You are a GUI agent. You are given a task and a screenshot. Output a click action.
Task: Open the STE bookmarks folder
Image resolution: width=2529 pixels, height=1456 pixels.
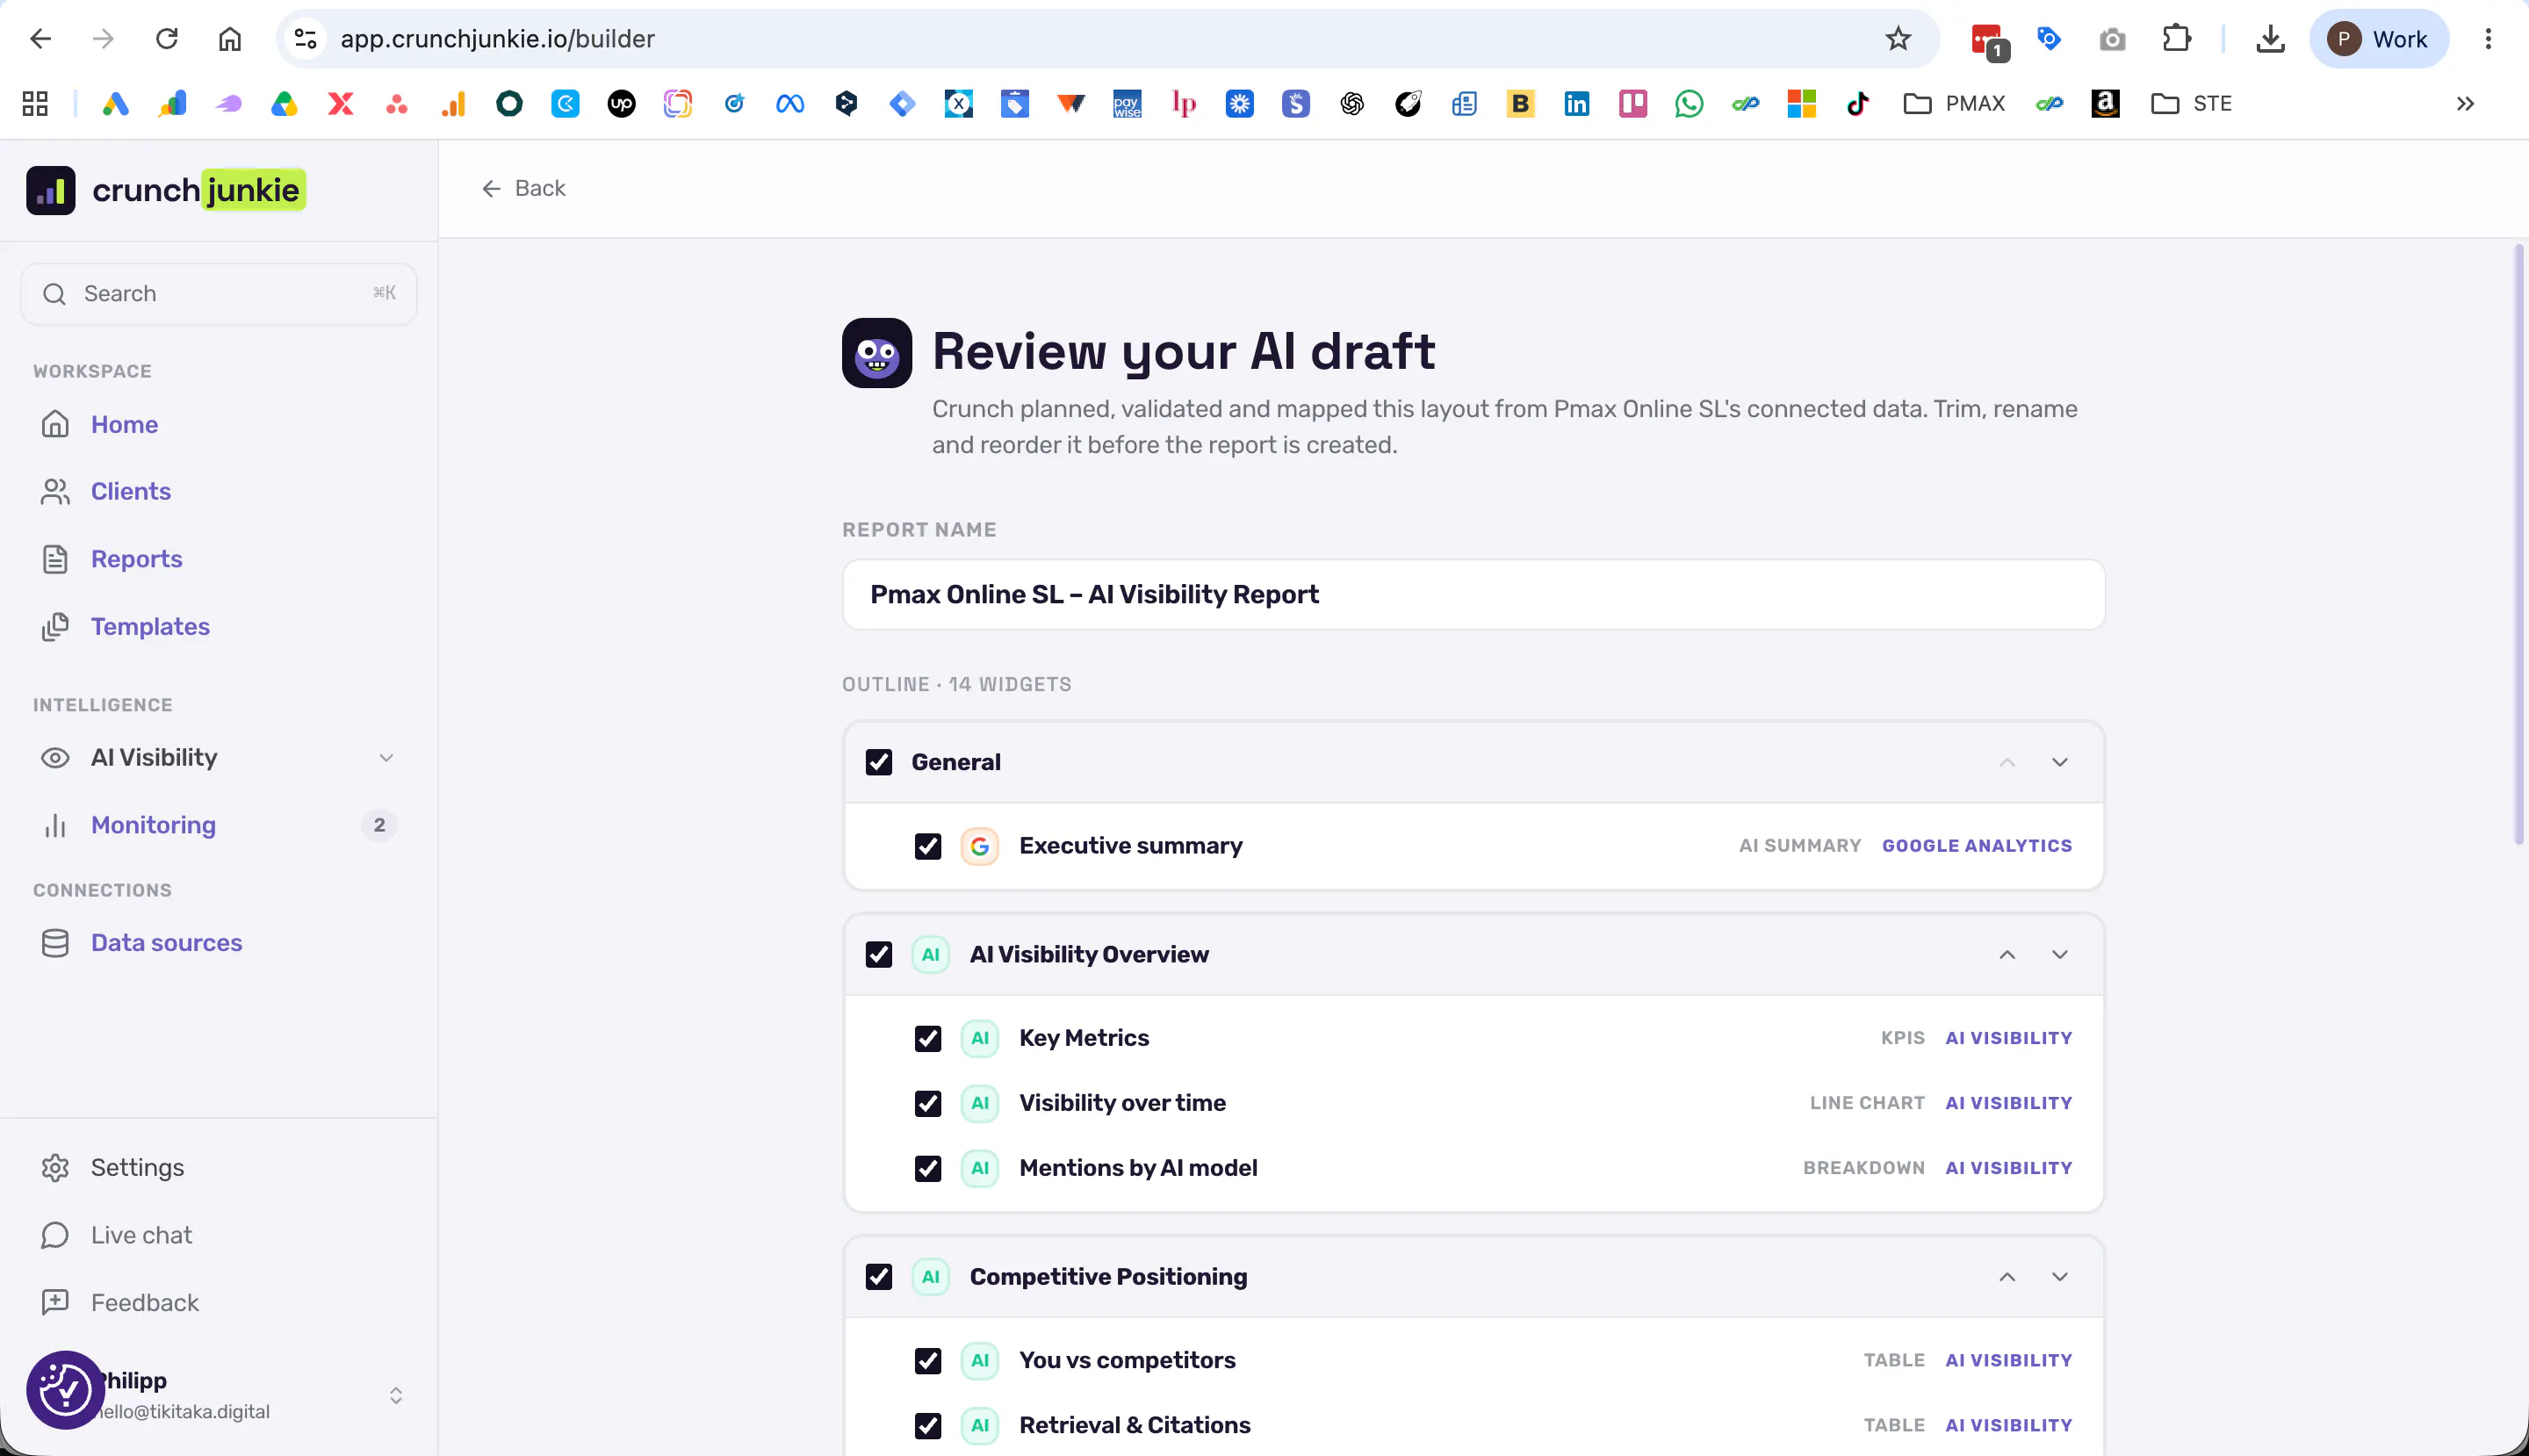click(x=2191, y=103)
